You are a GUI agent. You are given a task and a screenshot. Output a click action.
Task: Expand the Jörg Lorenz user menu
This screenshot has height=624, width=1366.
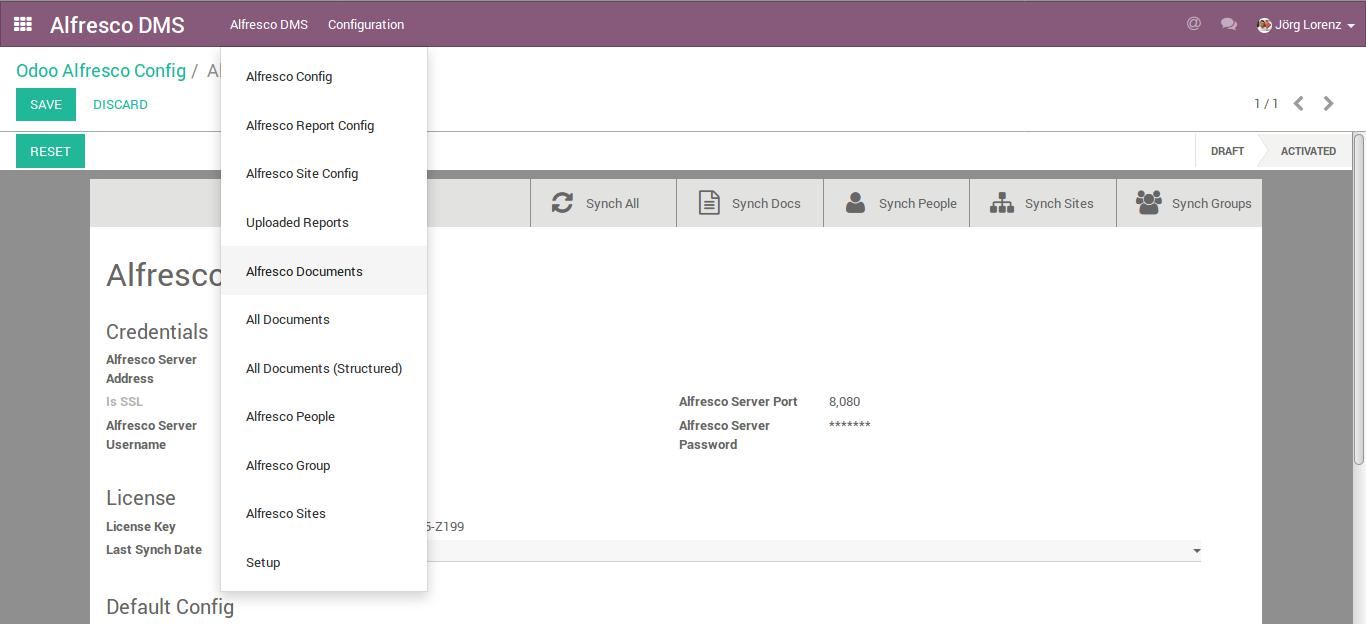1306,25
